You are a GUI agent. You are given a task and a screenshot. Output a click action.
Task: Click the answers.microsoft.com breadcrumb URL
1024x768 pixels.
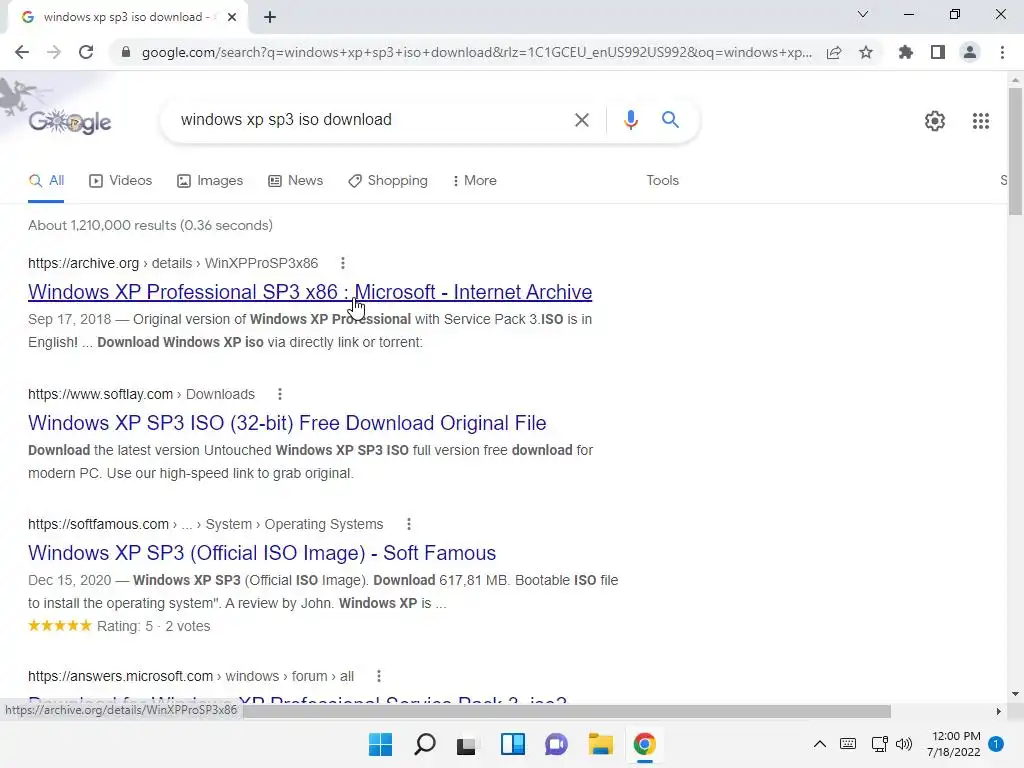[x=191, y=676]
